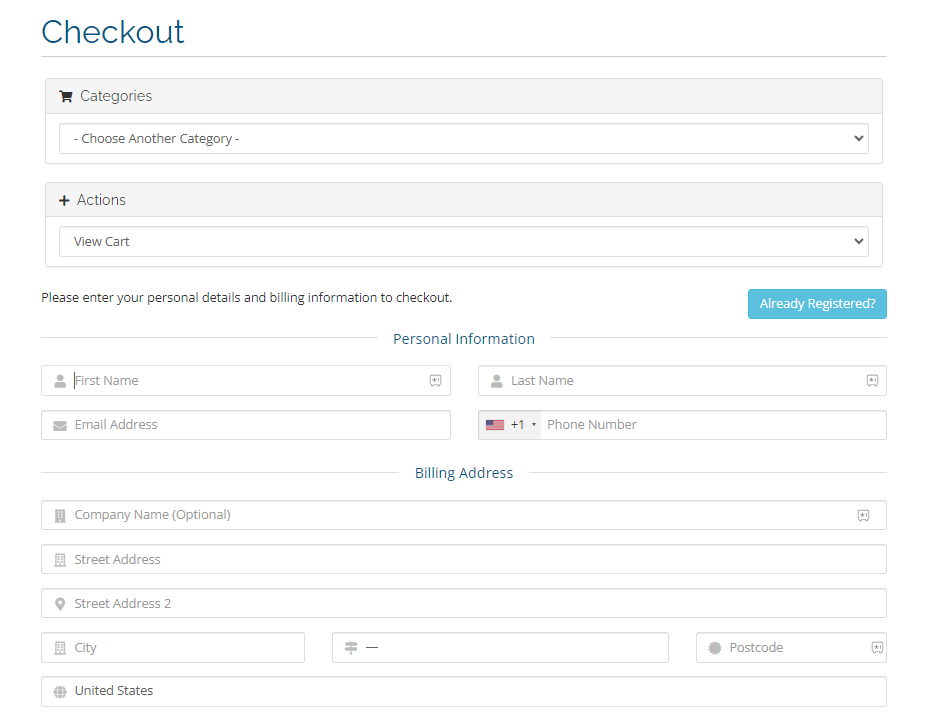Click the Already Registered? button
Screen dimensions: 930x723
pyautogui.click(x=817, y=304)
